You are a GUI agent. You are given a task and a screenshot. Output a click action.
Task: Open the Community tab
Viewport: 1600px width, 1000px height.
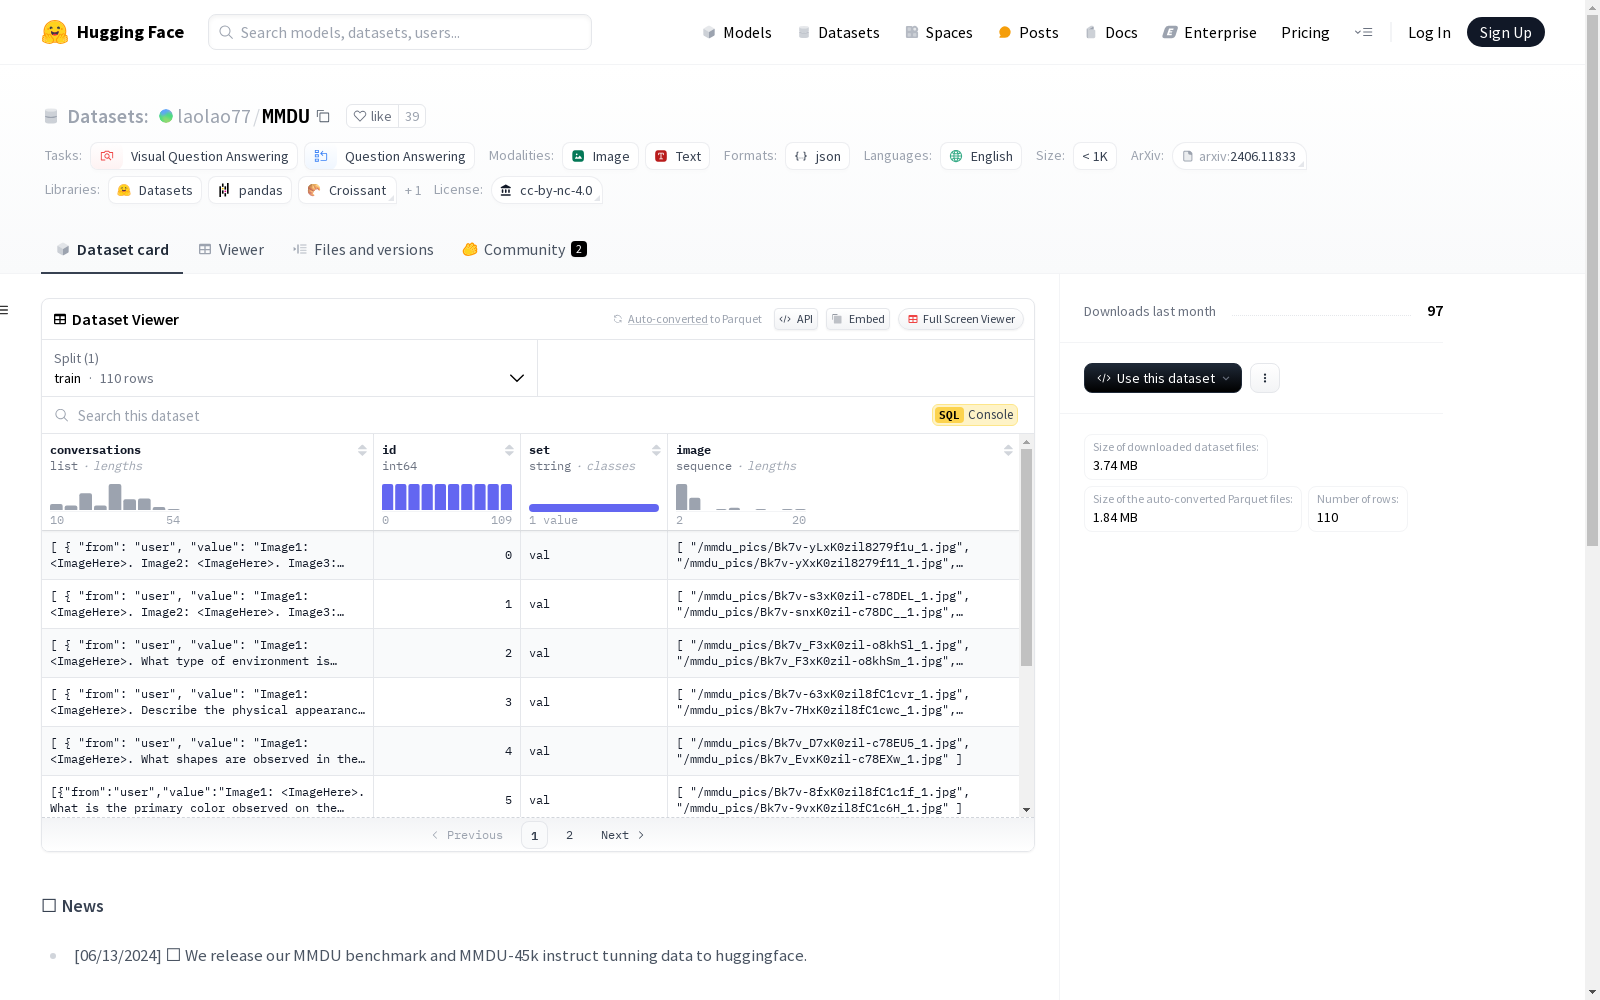pos(524,250)
